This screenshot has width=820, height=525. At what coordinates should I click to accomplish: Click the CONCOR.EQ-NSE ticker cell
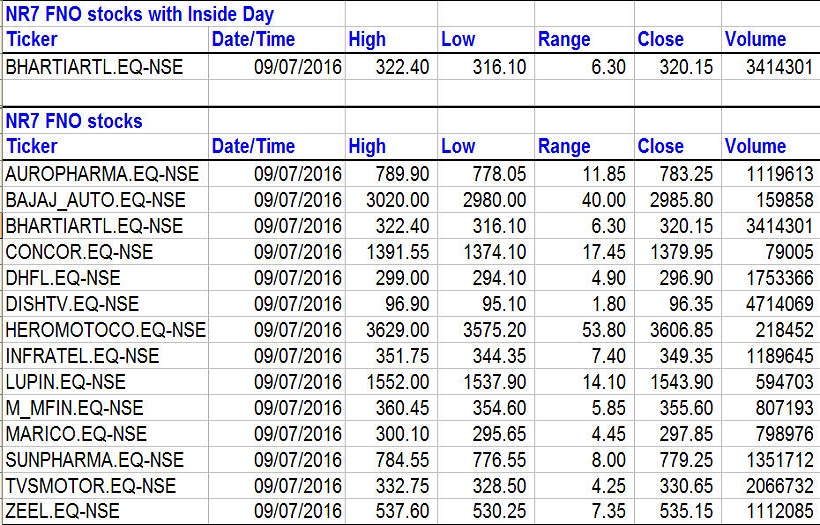pyautogui.click(x=80, y=252)
